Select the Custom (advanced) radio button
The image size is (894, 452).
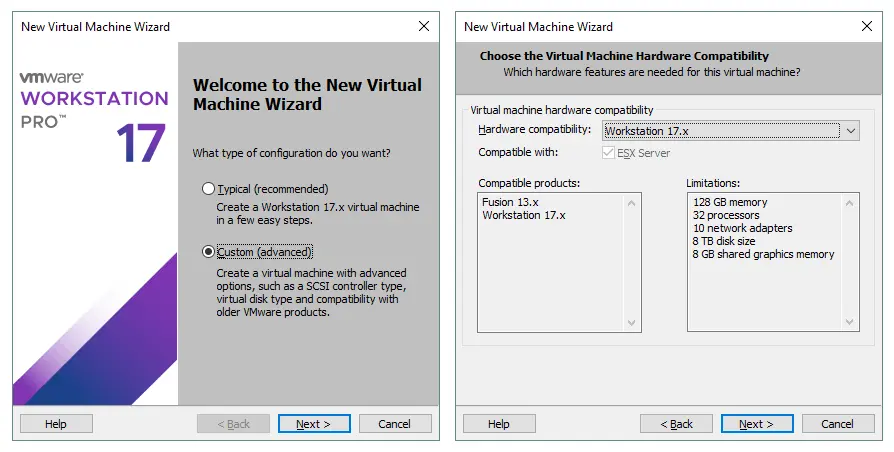[x=208, y=252]
